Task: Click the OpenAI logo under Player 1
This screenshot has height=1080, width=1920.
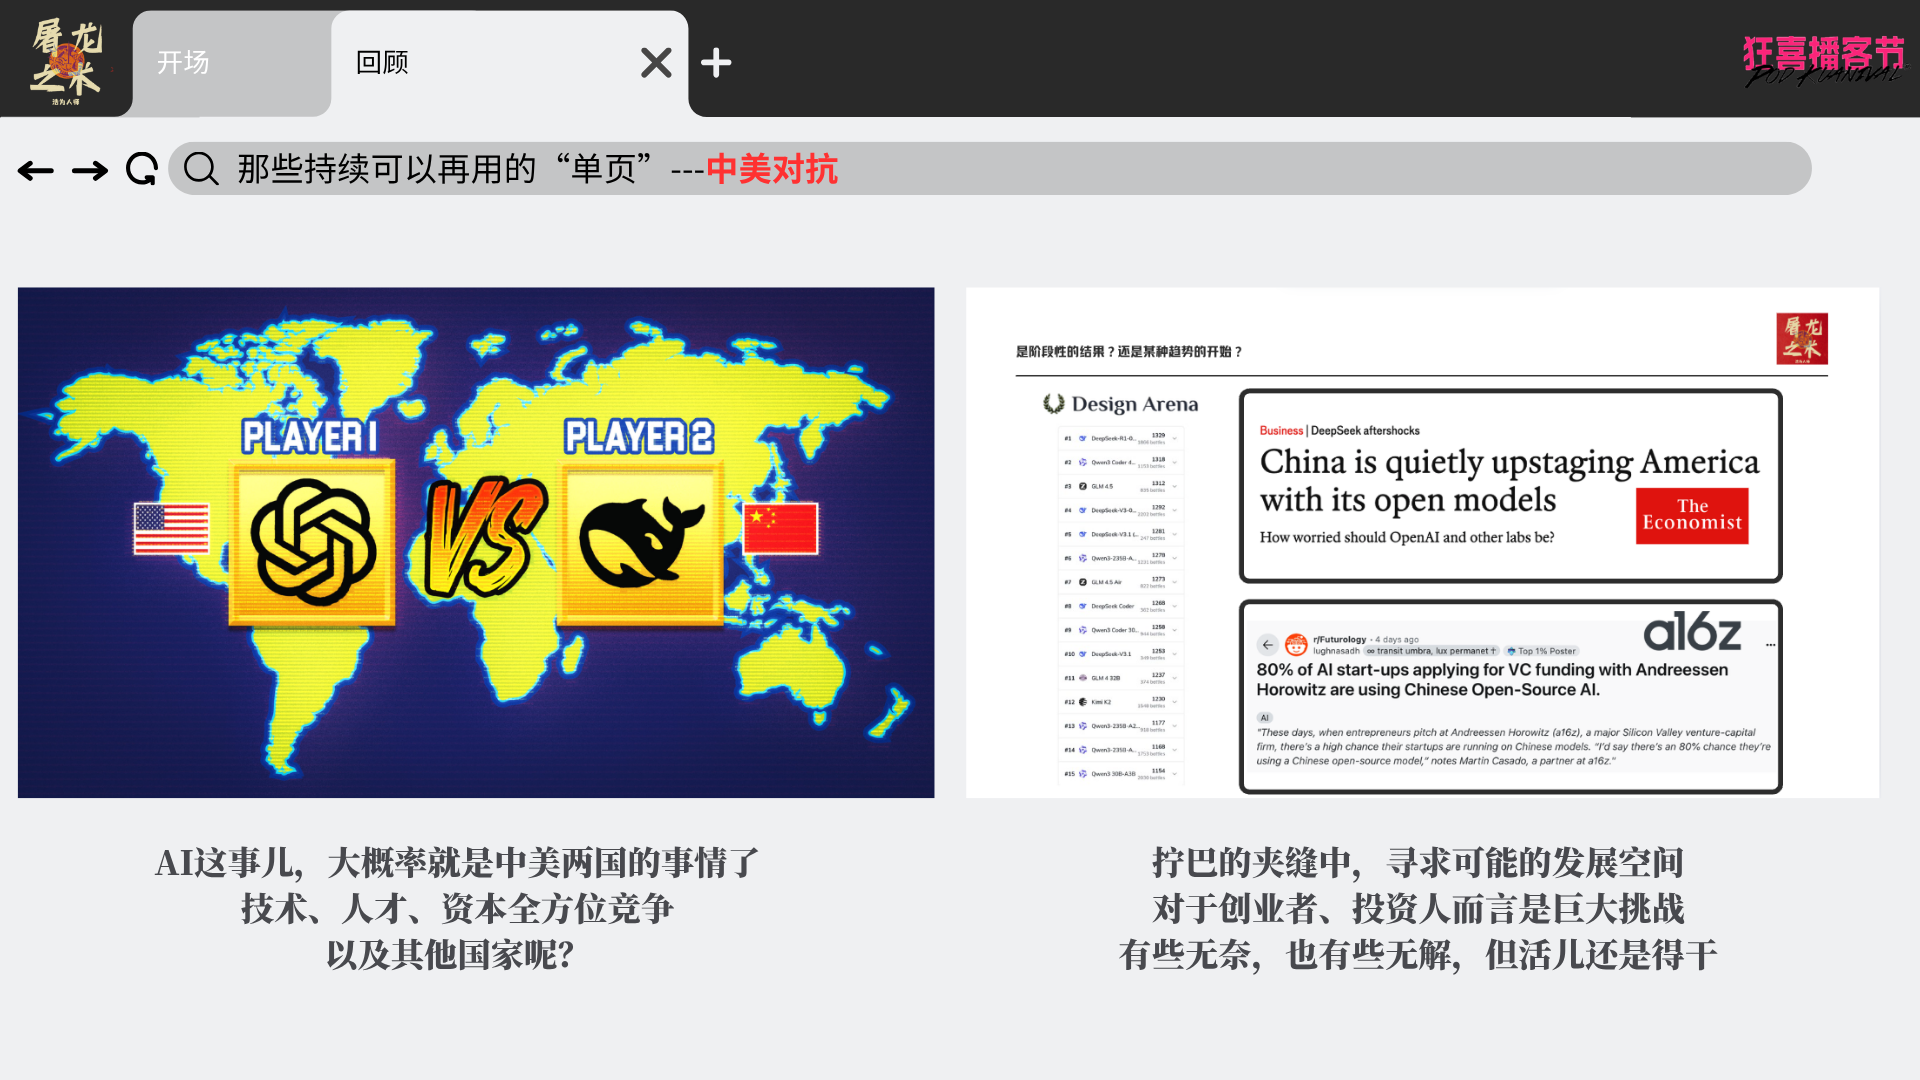Action: [313, 542]
